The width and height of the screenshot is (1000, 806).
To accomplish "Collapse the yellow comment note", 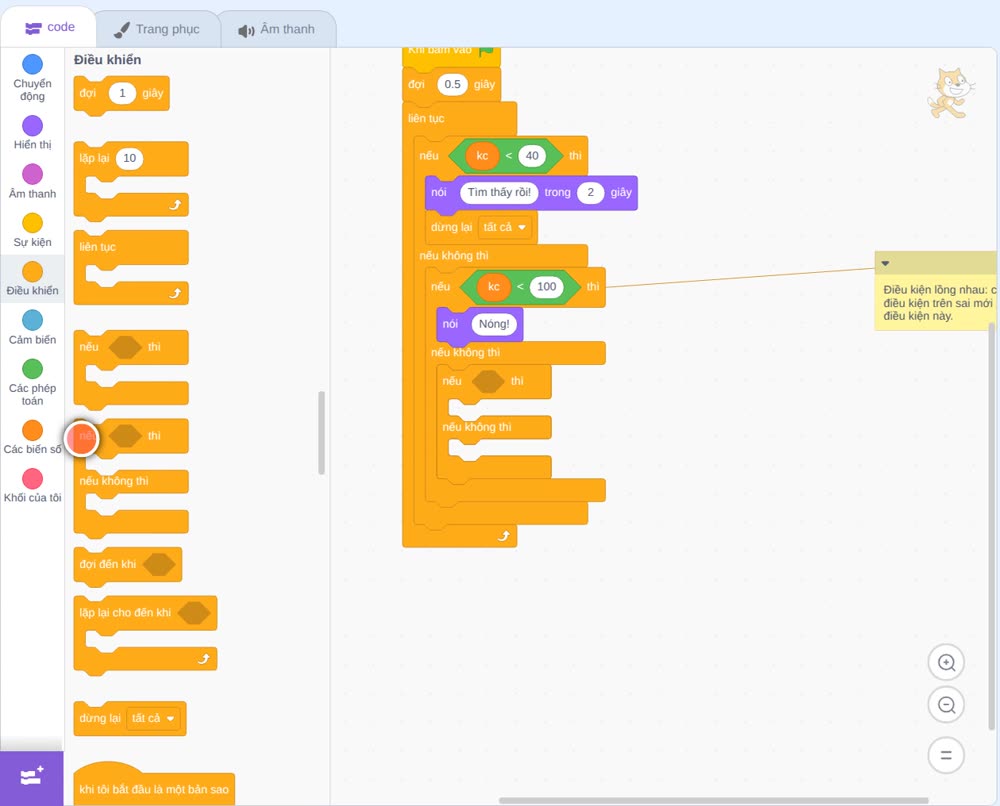I will 885,263.
